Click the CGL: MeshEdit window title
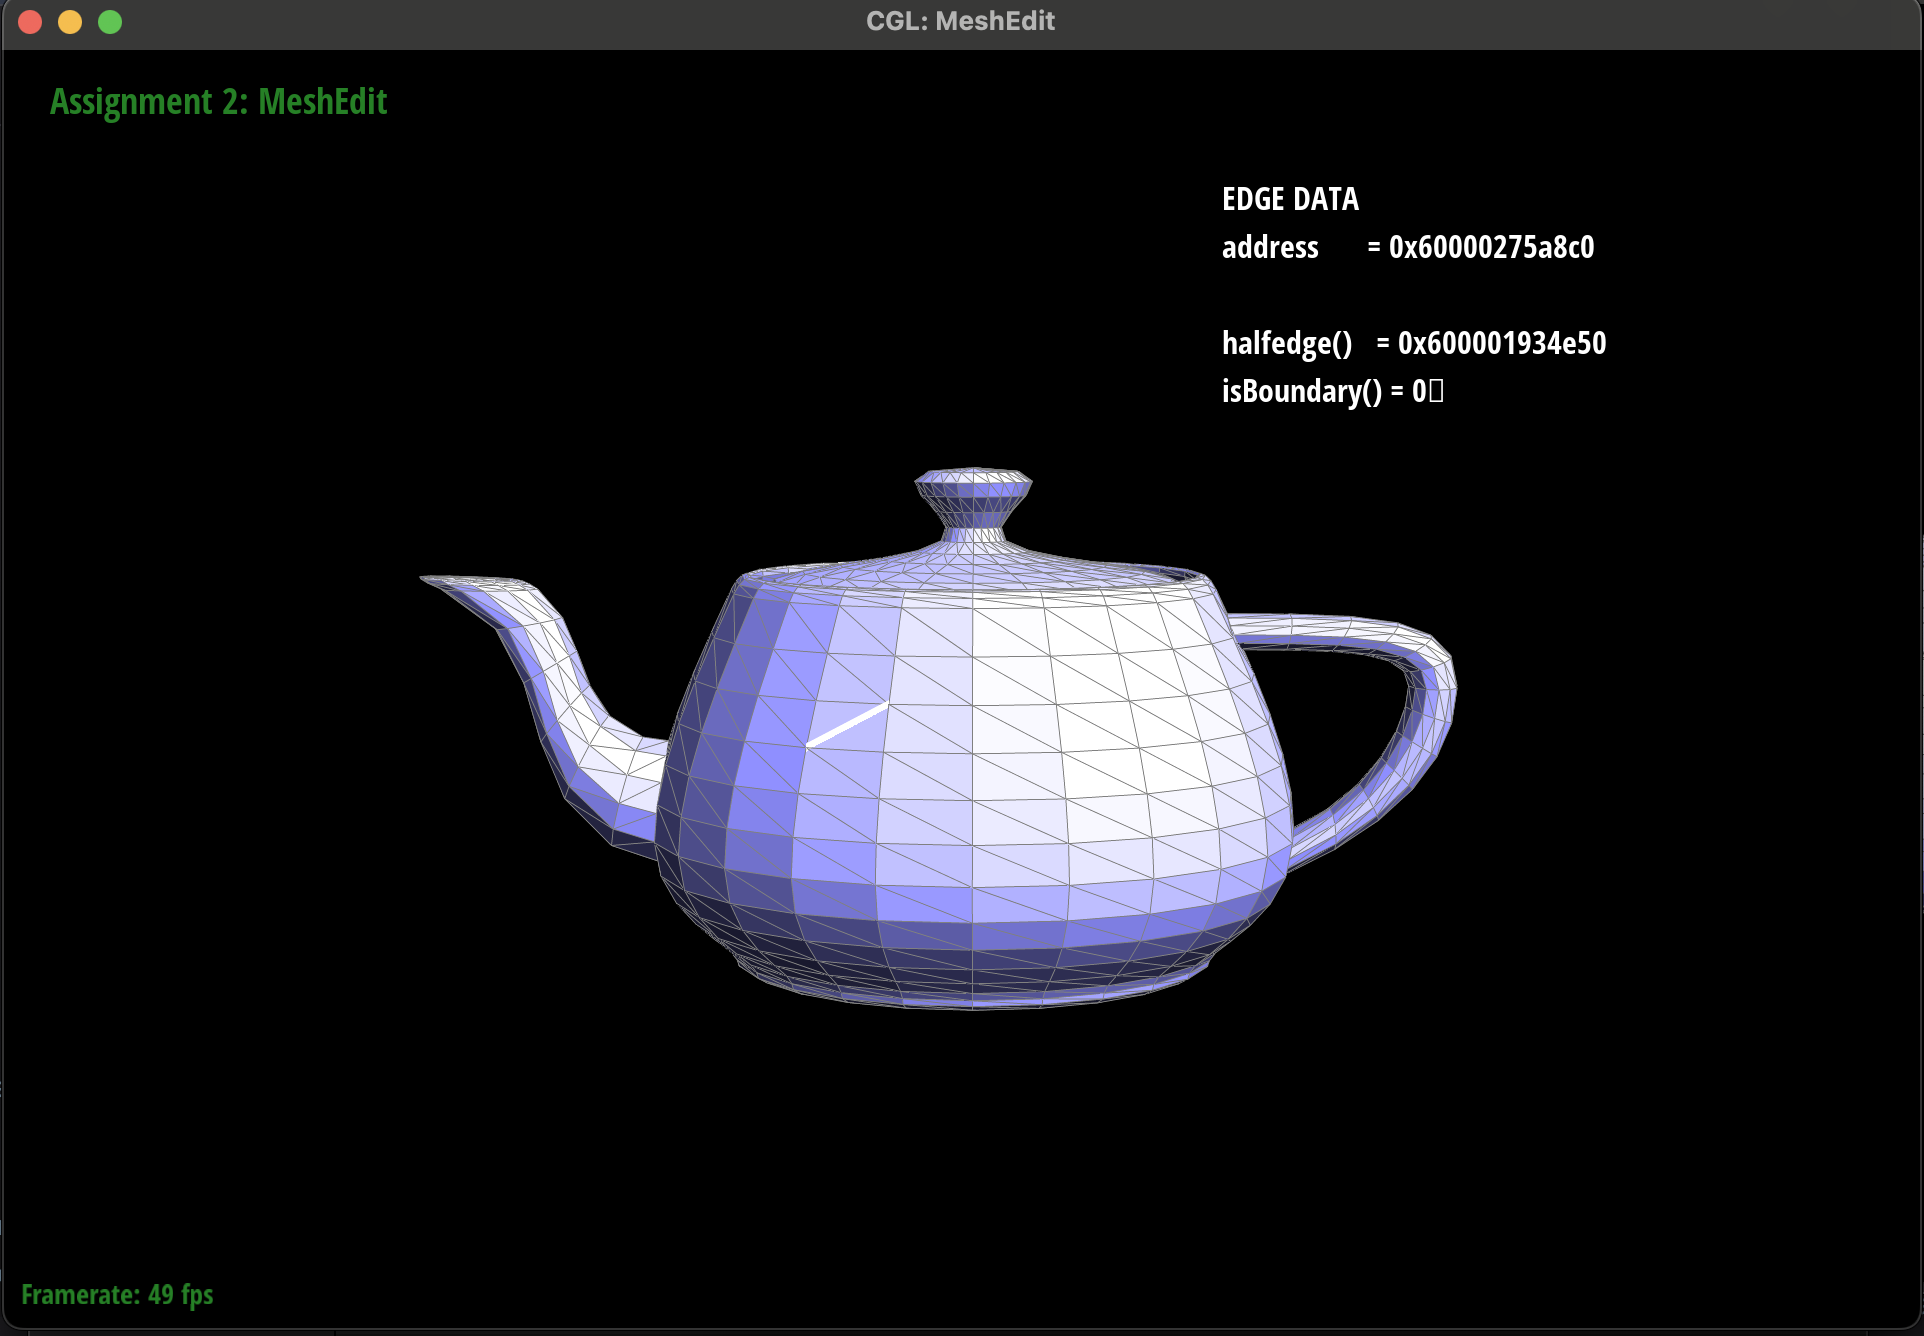The image size is (1924, 1336). click(960, 22)
